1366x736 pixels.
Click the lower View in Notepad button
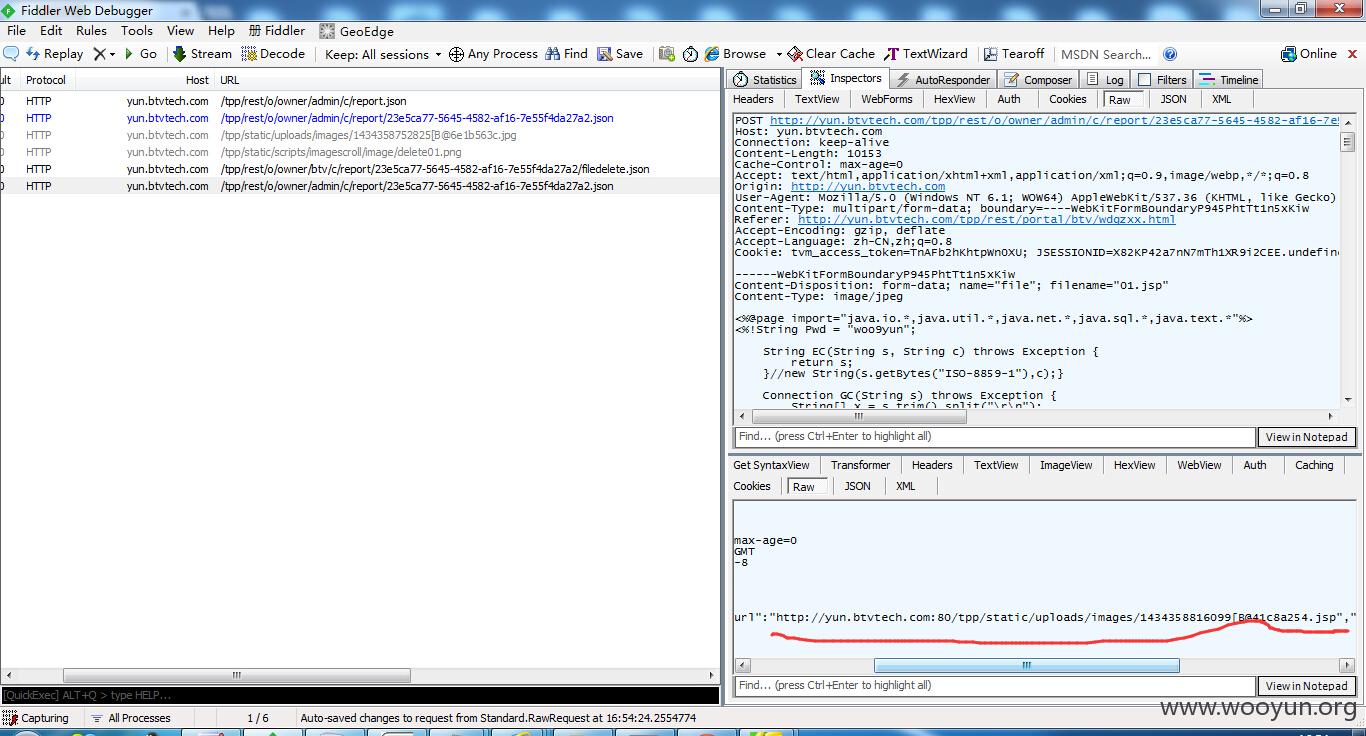coord(1306,686)
